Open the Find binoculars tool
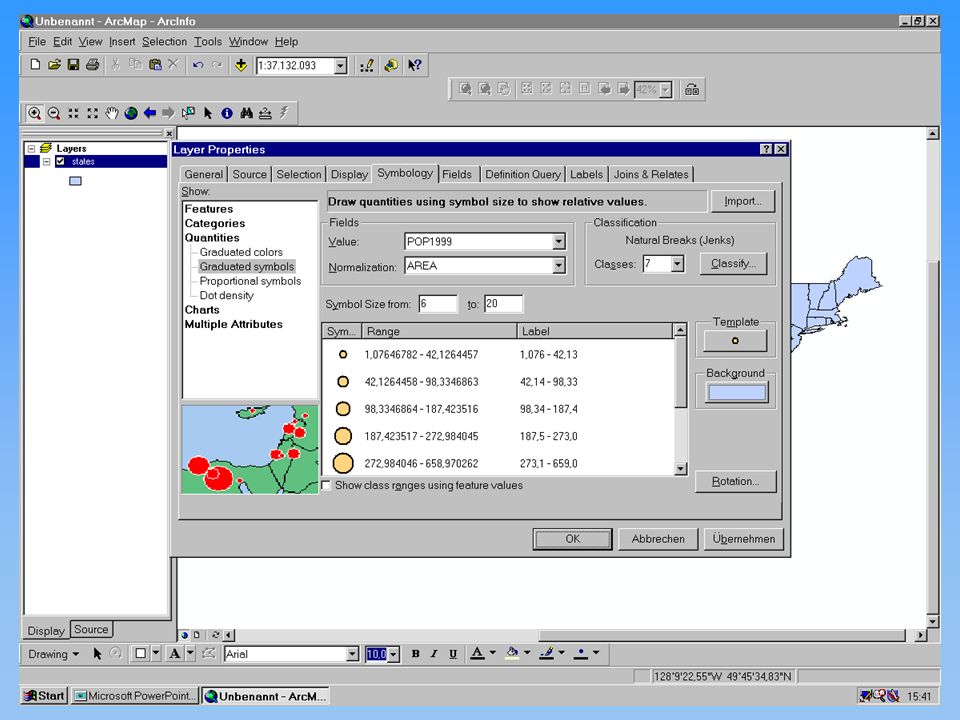Screen dimensions: 960x720 246,113
